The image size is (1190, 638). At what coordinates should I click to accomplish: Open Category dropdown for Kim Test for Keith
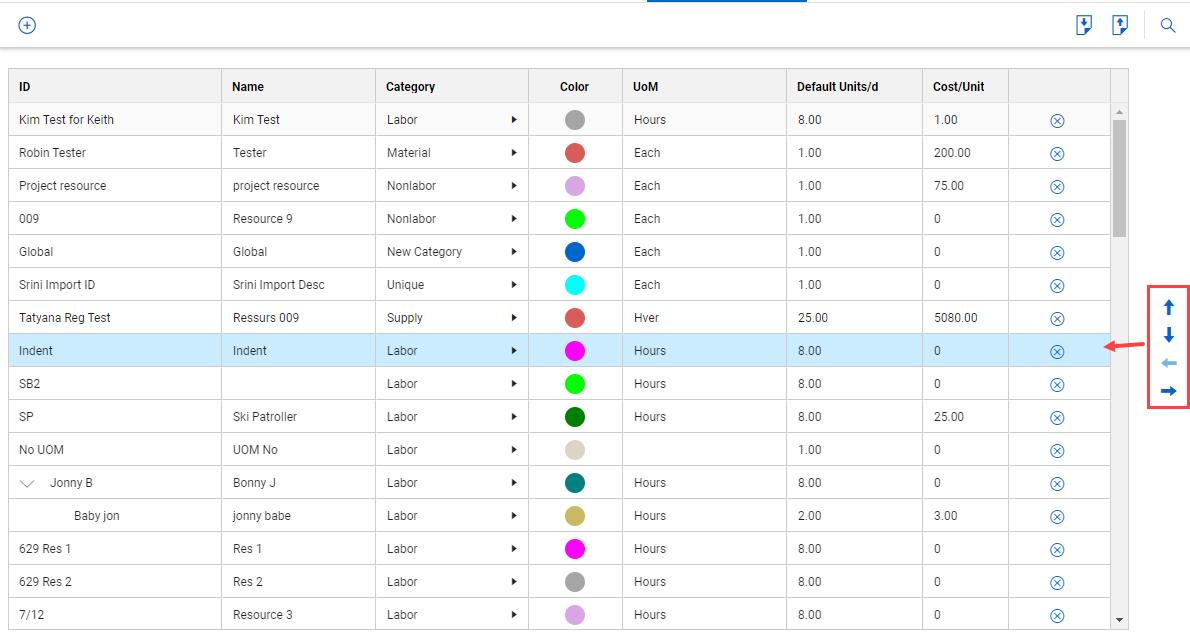[514, 120]
